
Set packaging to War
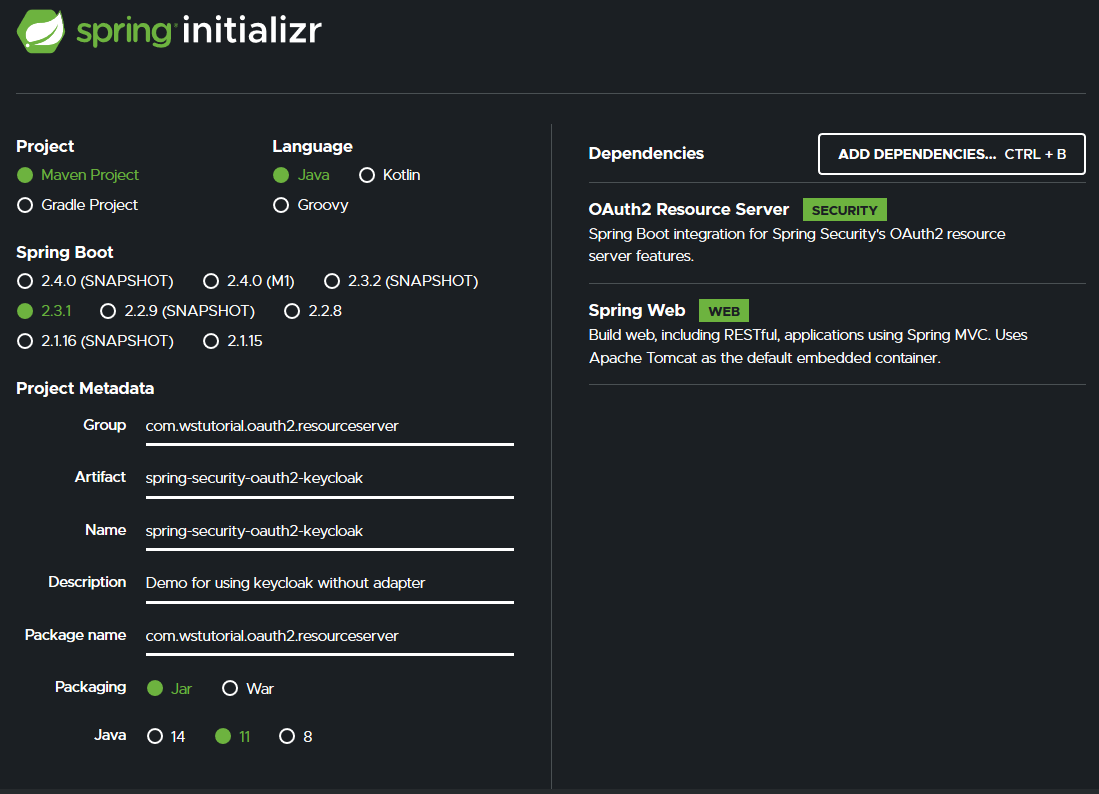point(230,688)
